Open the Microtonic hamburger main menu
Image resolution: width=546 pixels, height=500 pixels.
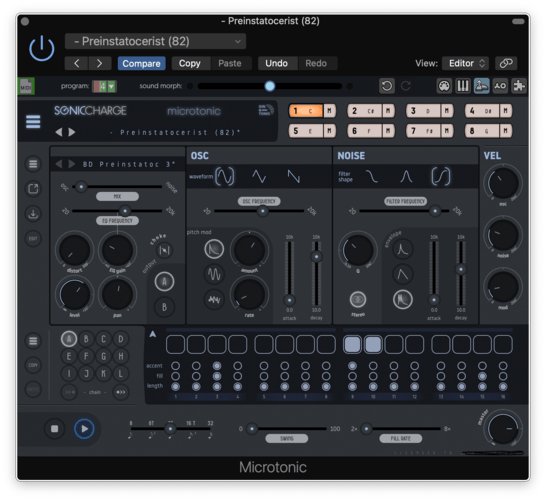(33, 122)
